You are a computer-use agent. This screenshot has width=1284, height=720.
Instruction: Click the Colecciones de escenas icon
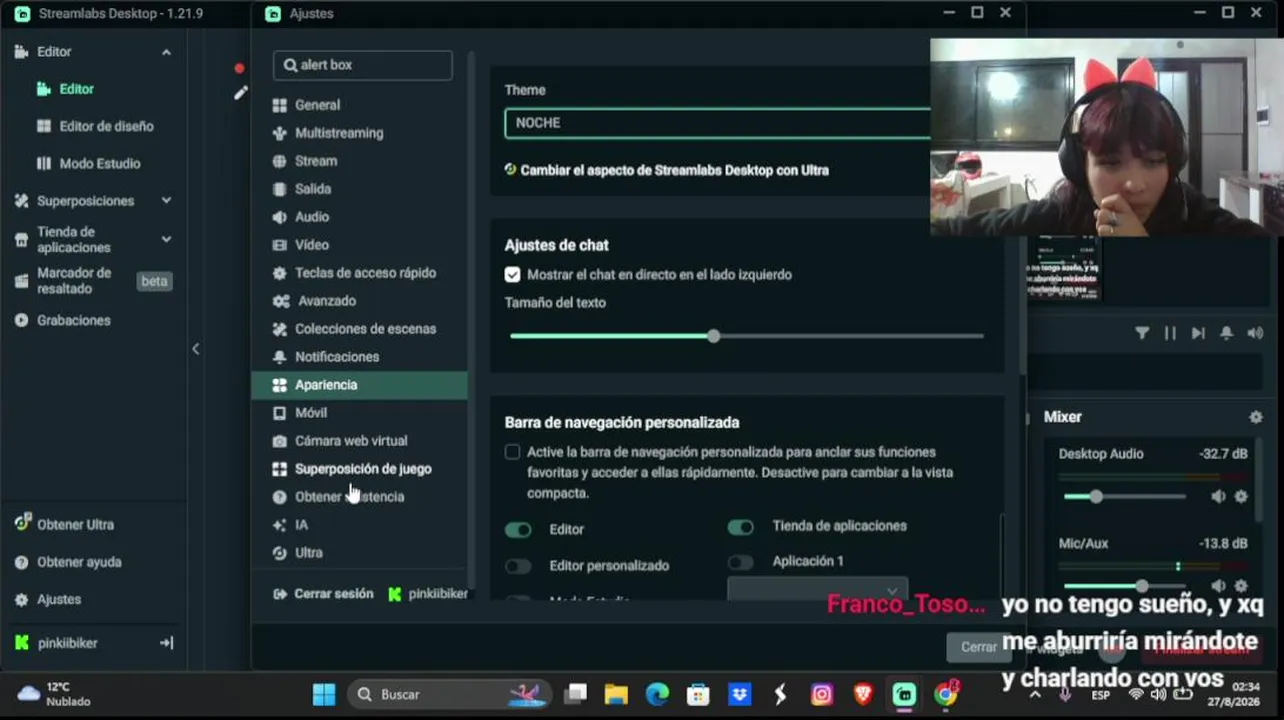[280, 329]
